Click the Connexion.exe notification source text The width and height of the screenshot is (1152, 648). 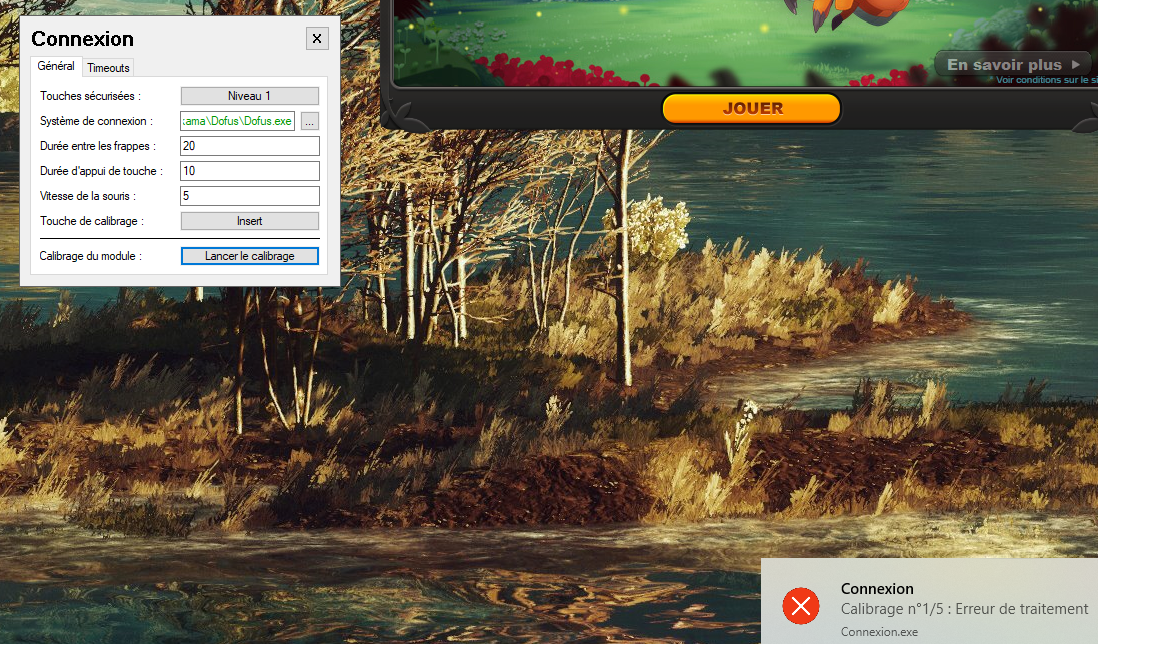coord(879,632)
